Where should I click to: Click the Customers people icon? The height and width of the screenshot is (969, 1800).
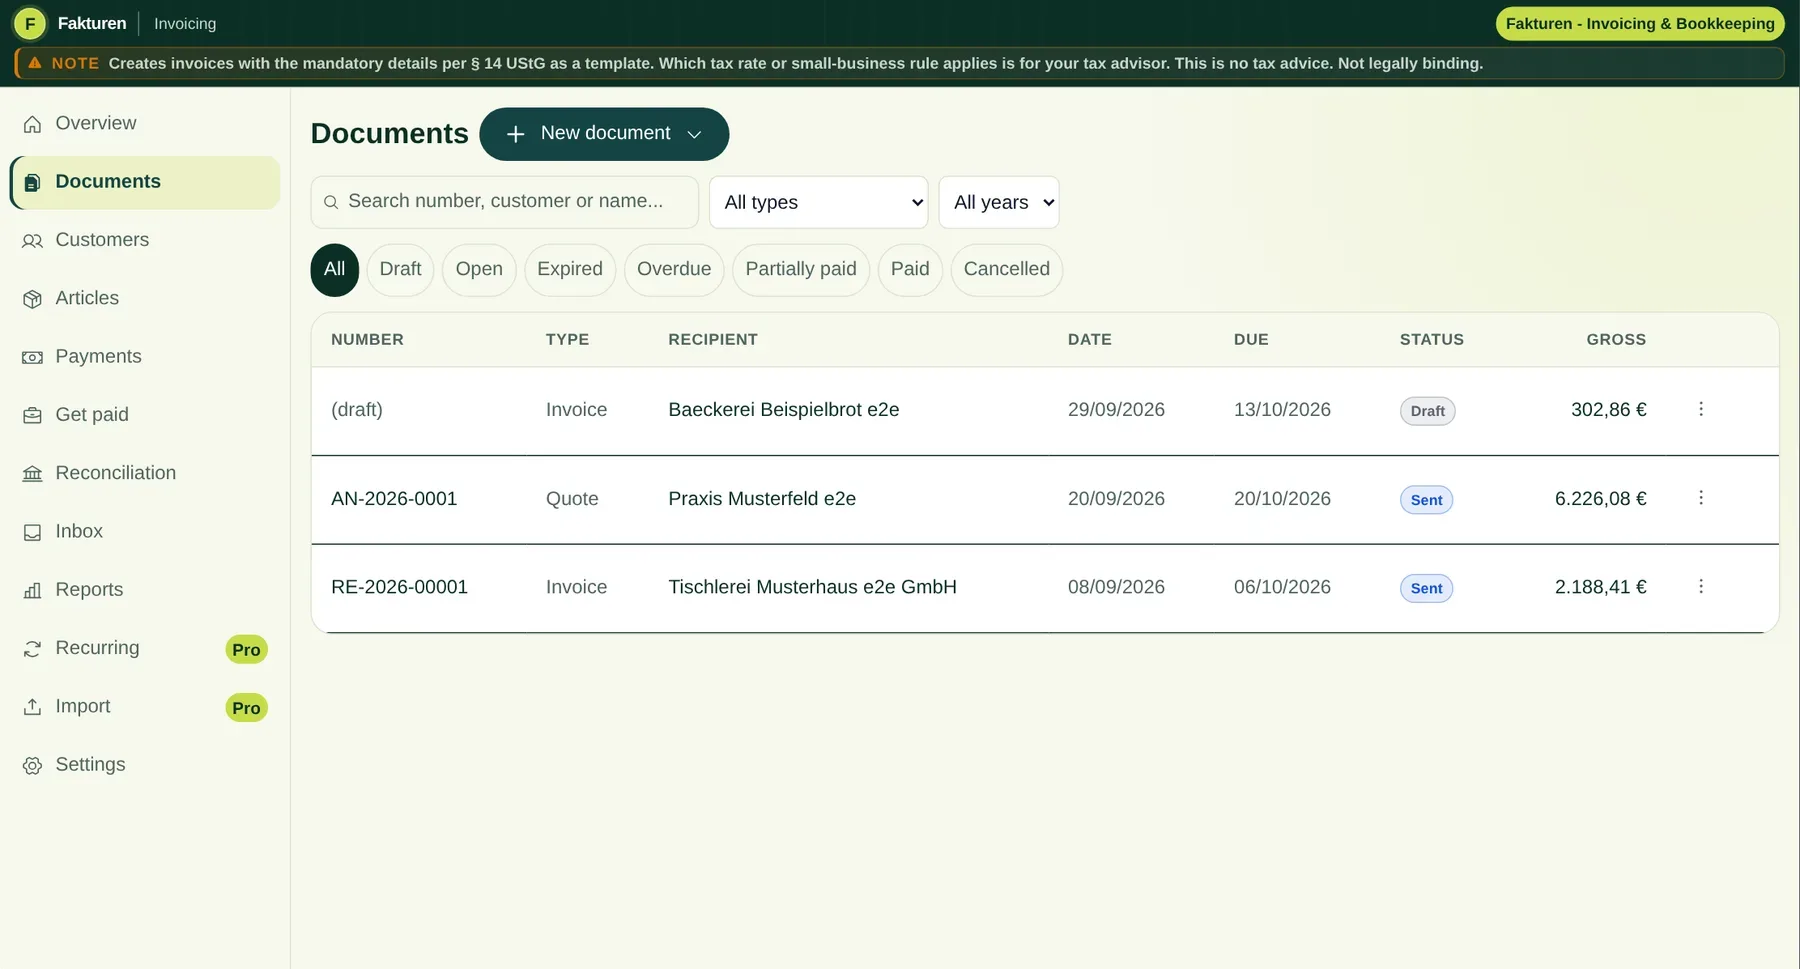coord(33,241)
